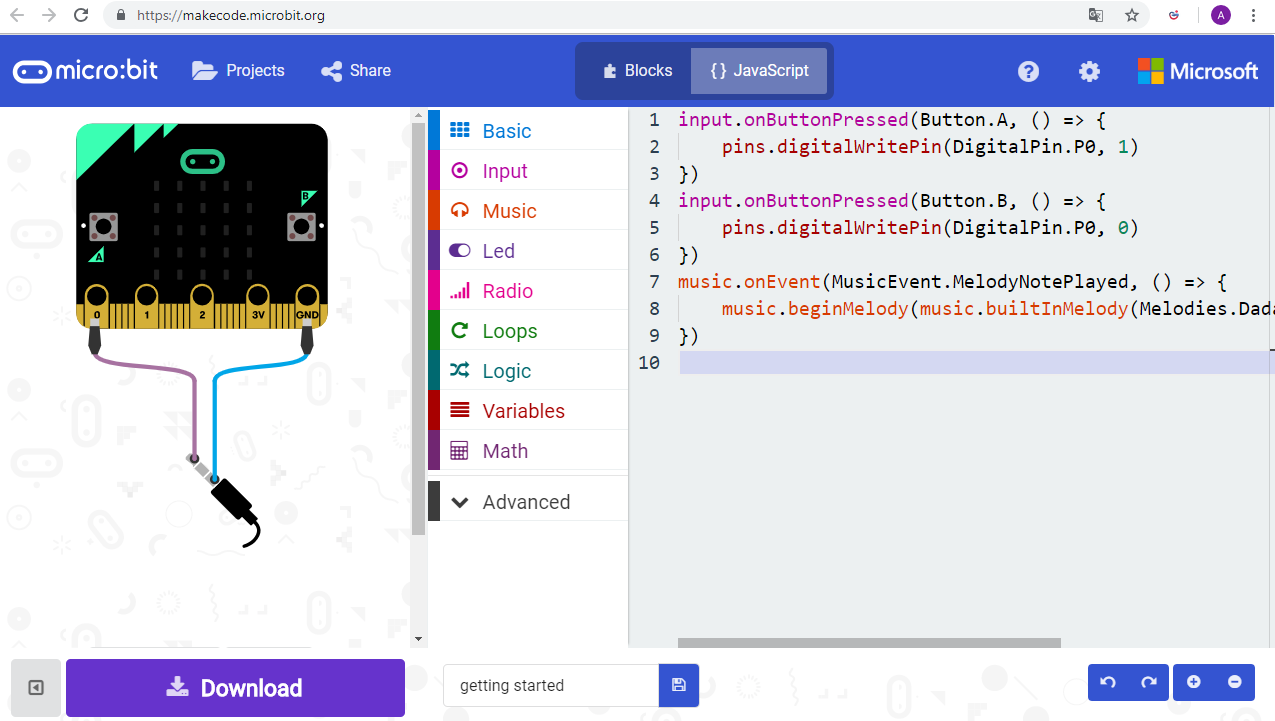Click the Variables list icon
The image size is (1275, 721).
(460, 410)
